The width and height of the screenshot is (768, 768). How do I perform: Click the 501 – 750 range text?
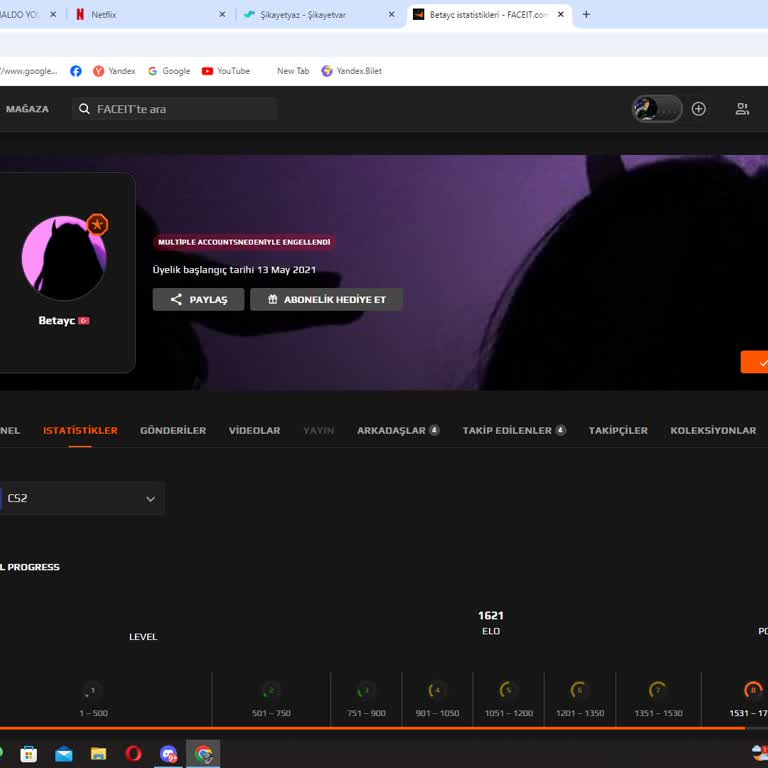point(271,713)
